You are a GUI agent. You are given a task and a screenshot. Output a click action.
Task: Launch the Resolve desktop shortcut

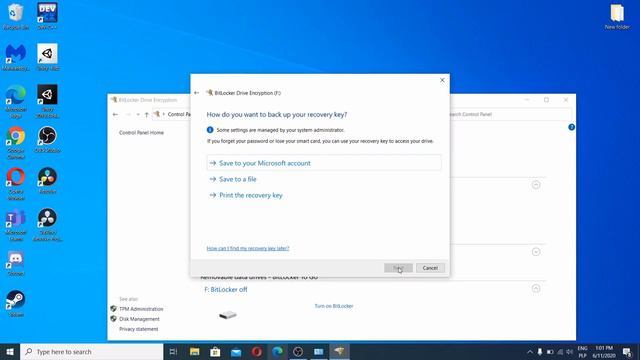coord(47,180)
